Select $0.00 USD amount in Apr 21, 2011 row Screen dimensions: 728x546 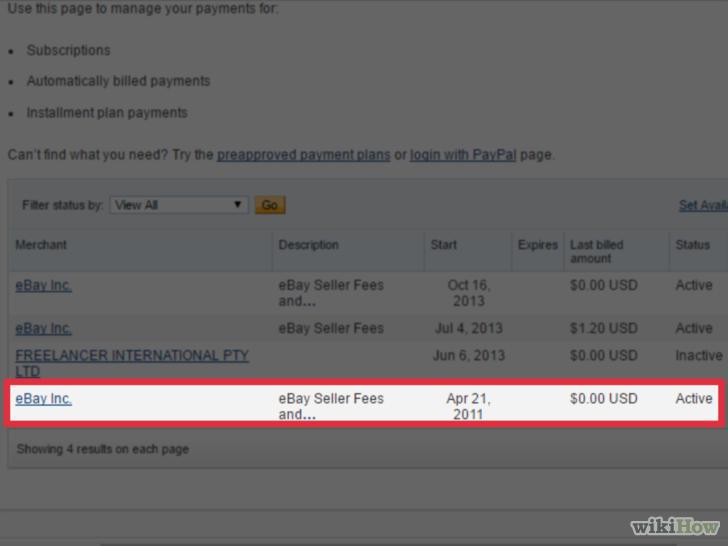point(604,398)
